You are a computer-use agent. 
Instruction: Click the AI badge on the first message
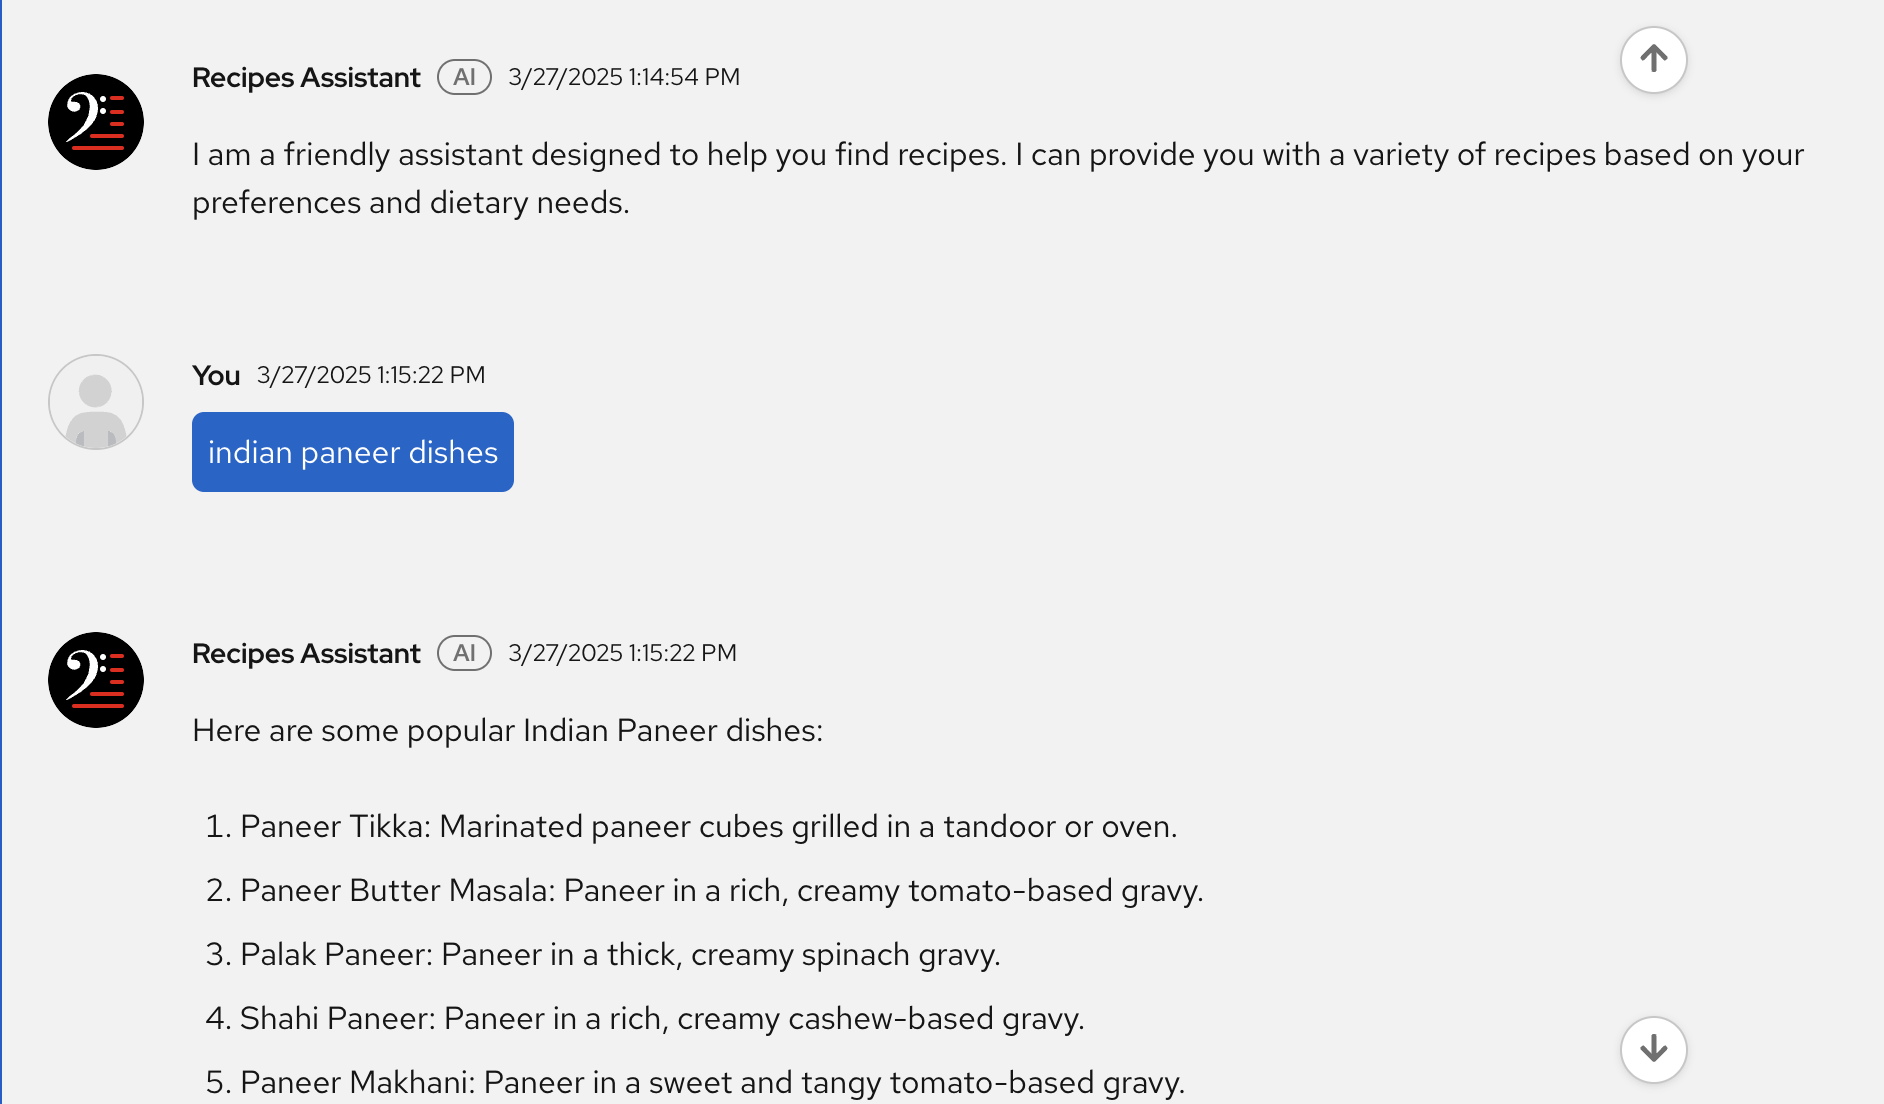point(464,77)
